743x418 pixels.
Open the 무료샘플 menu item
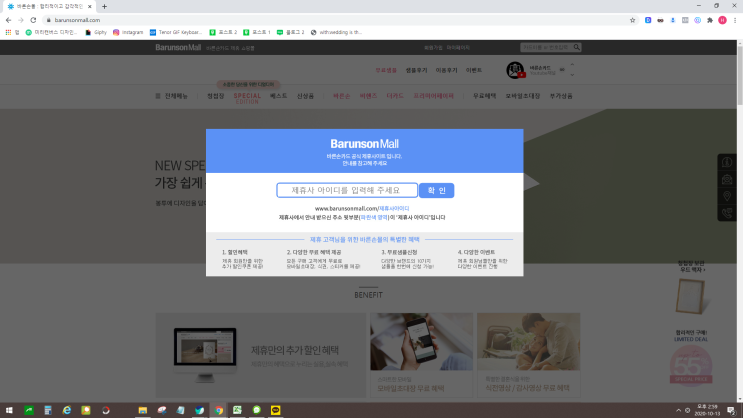[386, 70]
